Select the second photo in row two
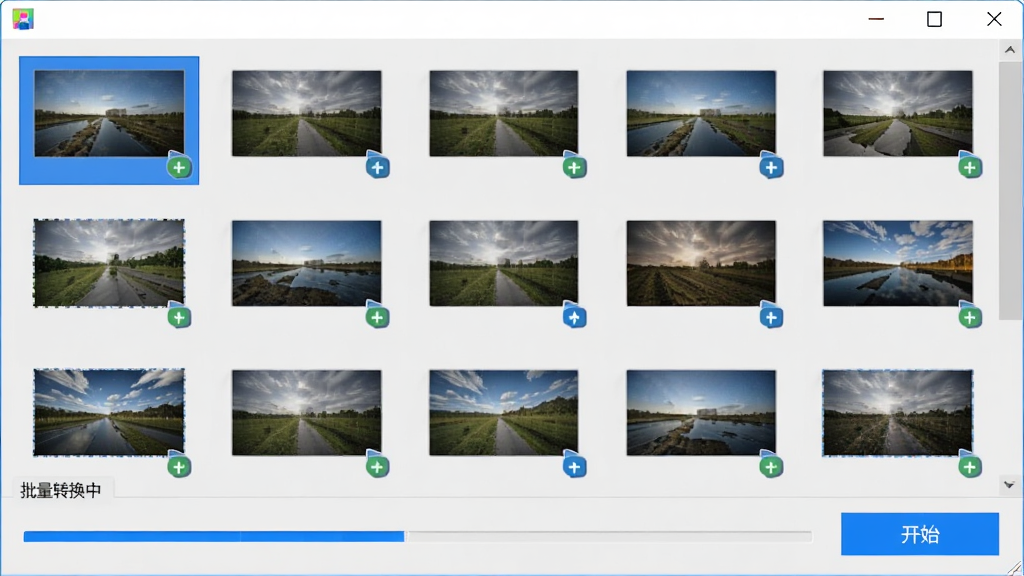Viewport: 1024px width, 576px height. pyautogui.click(x=307, y=263)
